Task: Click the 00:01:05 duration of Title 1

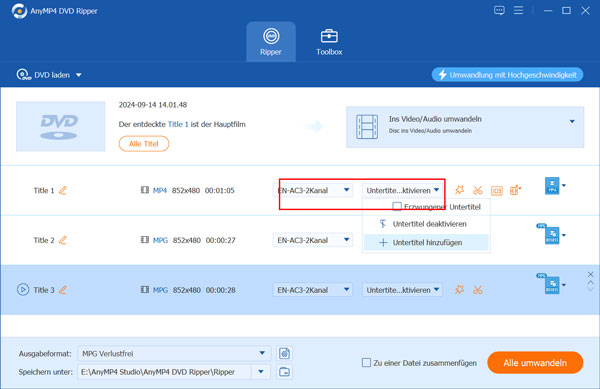Action: [x=220, y=190]
